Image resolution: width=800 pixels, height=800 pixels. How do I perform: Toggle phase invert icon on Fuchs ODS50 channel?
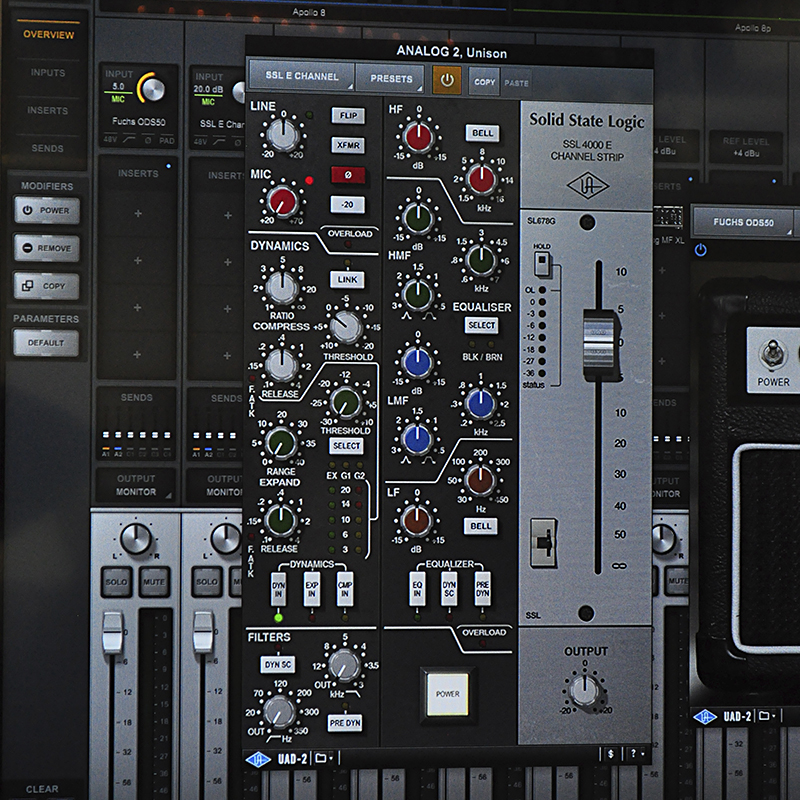pos(147,140)
